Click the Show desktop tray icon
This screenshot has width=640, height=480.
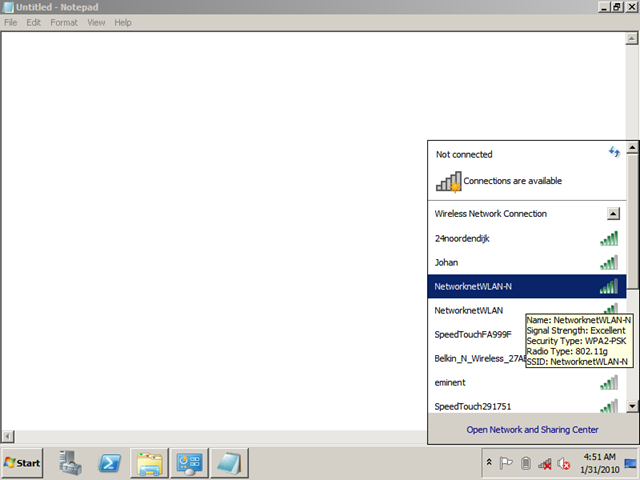click(630, 463)
